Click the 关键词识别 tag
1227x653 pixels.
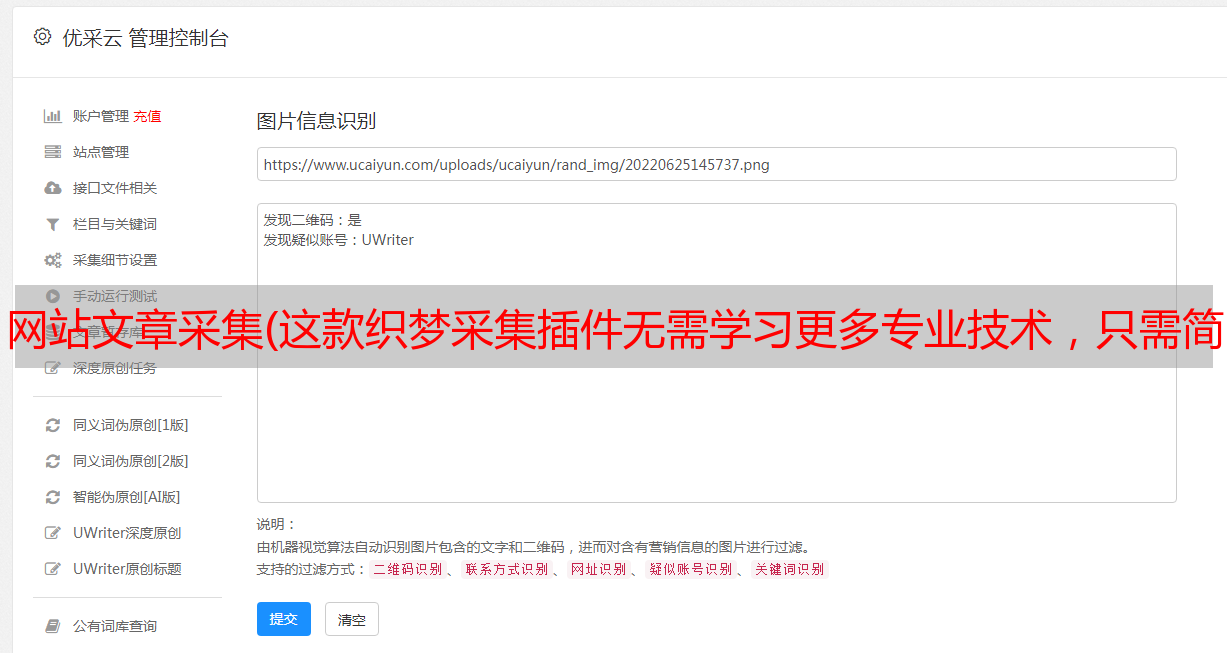point(789,569)
